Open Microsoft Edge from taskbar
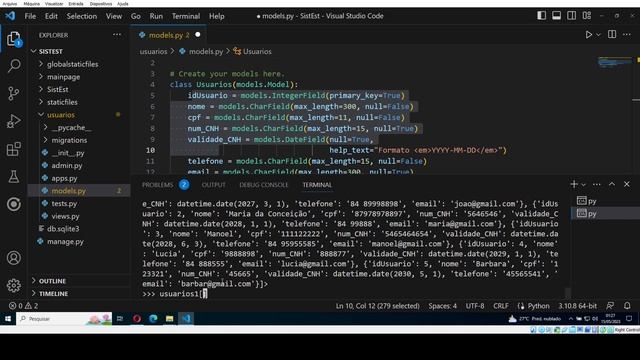Image resolution: width=640 pixels, height=360 pixels. point(153,319)
